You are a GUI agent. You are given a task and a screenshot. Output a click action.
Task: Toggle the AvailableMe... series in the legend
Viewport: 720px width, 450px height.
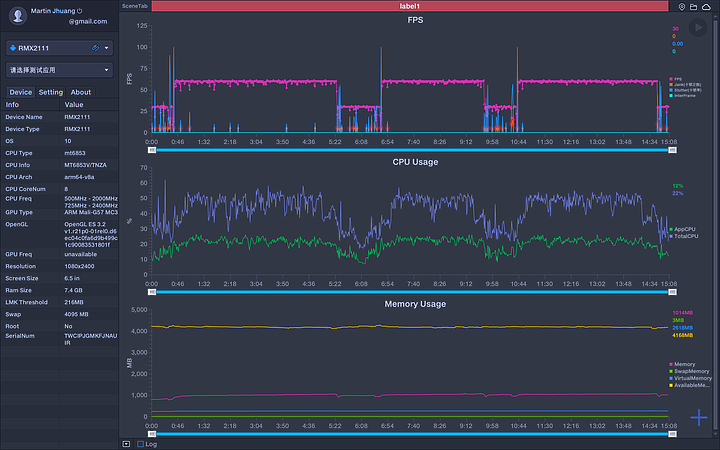689,385
